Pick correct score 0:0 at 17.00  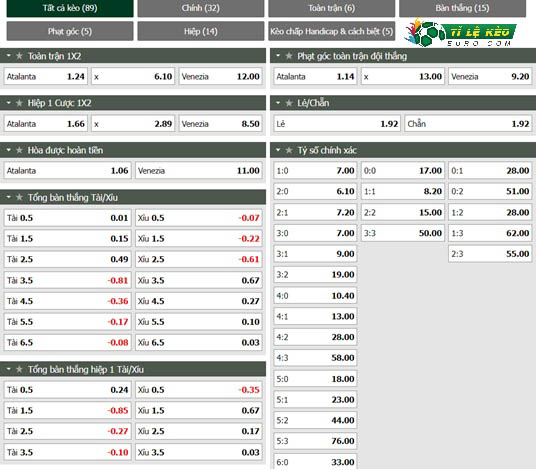(x=403, y=170)
